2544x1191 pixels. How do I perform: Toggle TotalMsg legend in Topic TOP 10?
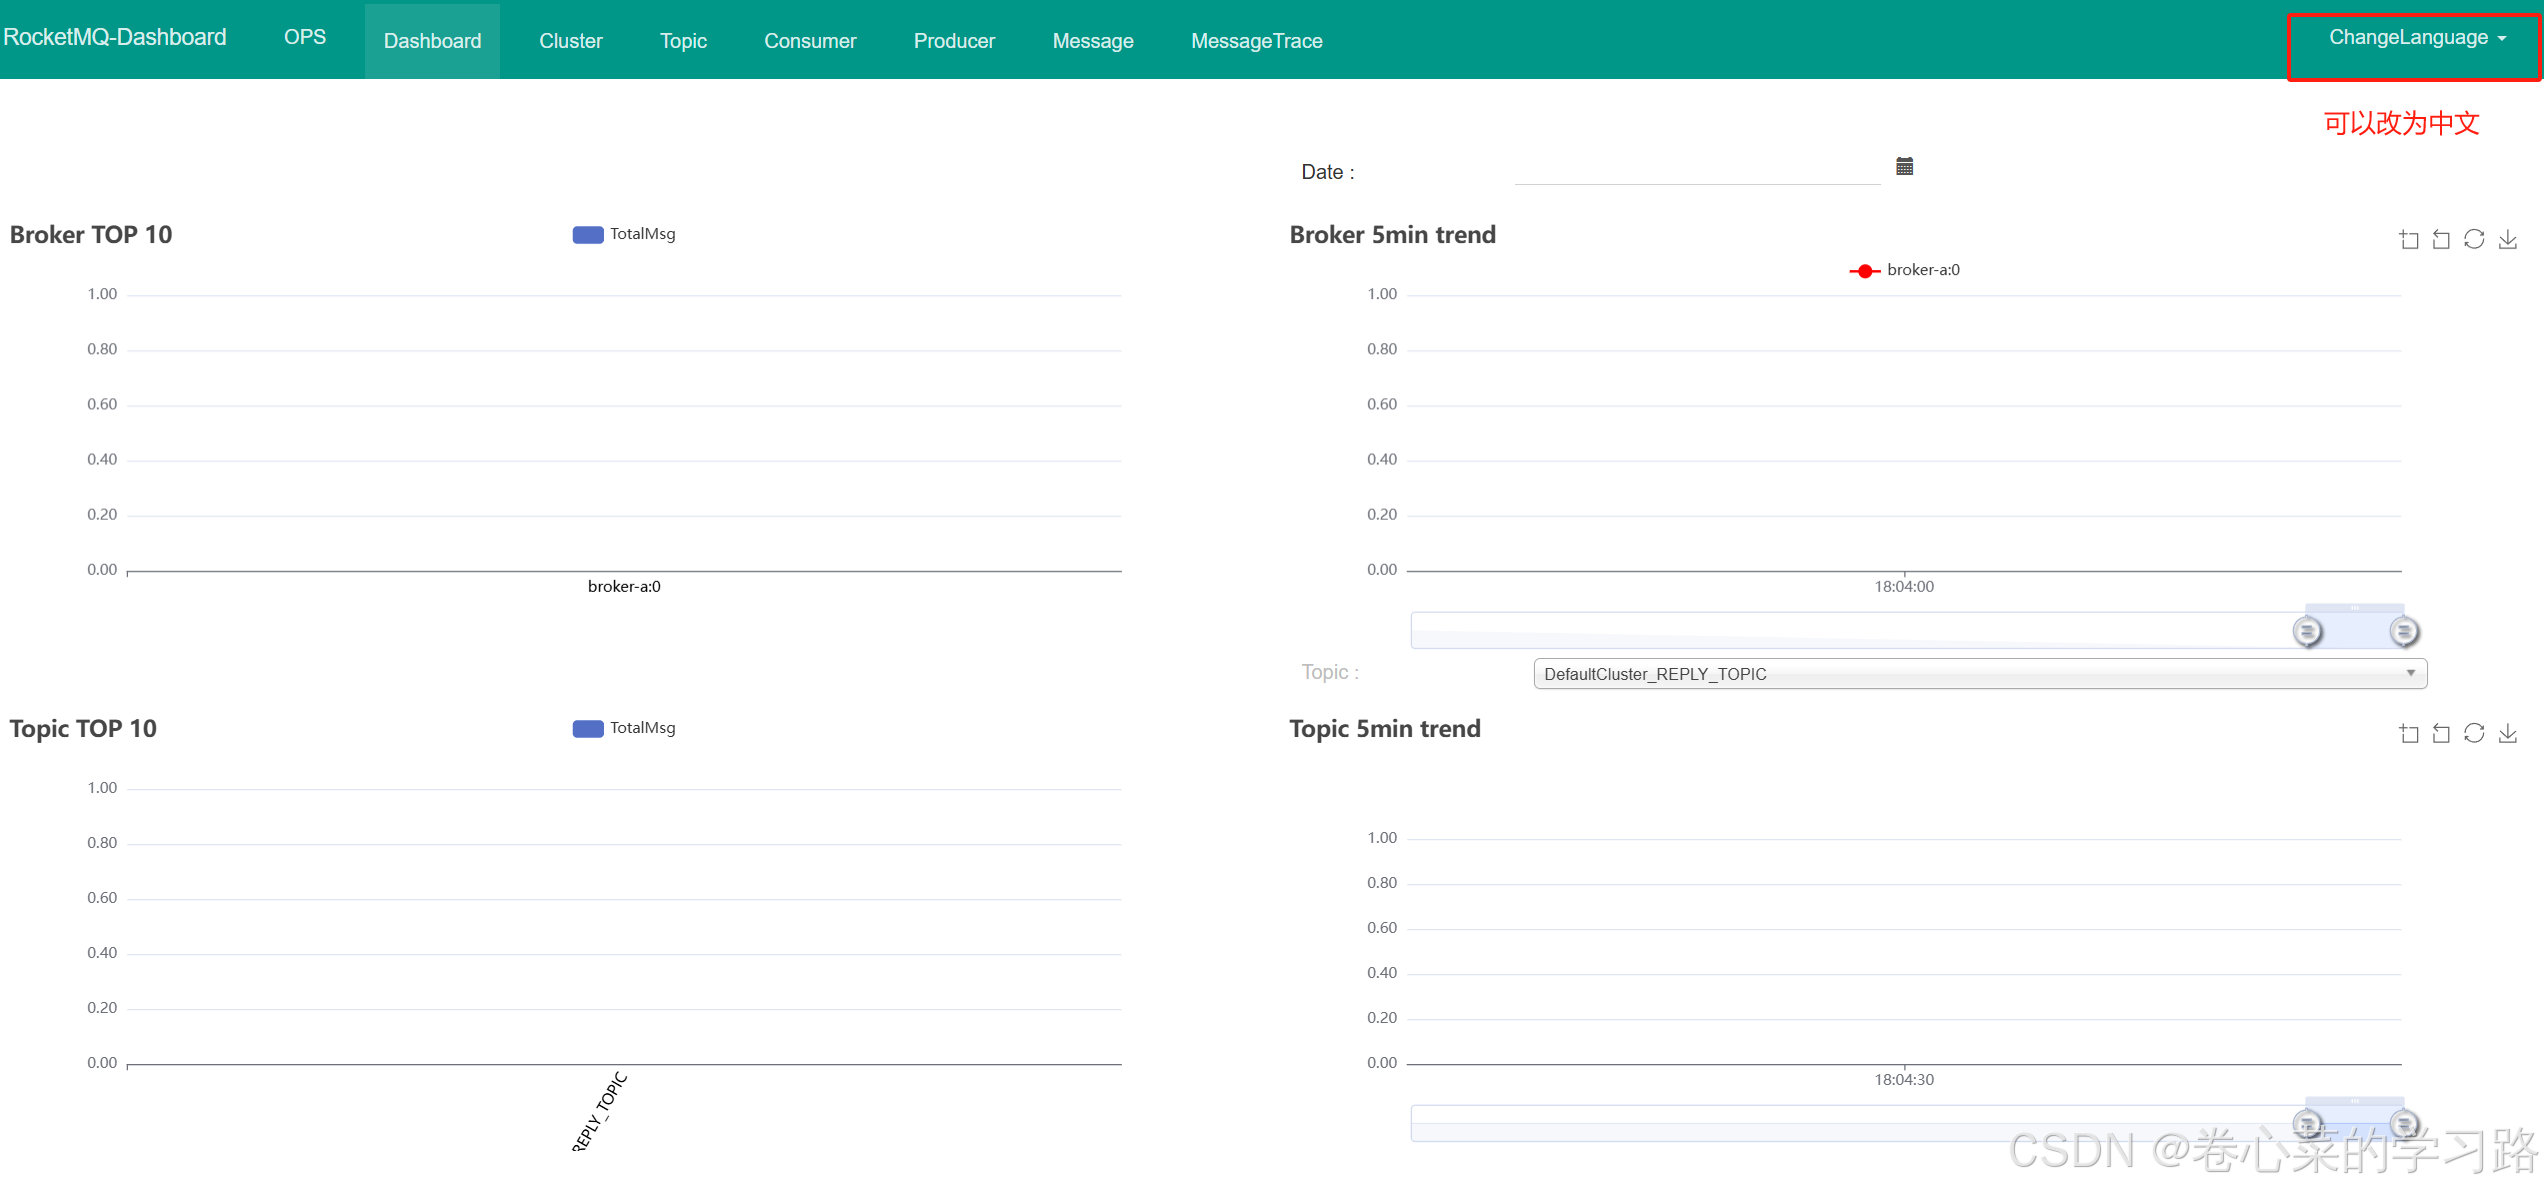(x=624, y=728)
